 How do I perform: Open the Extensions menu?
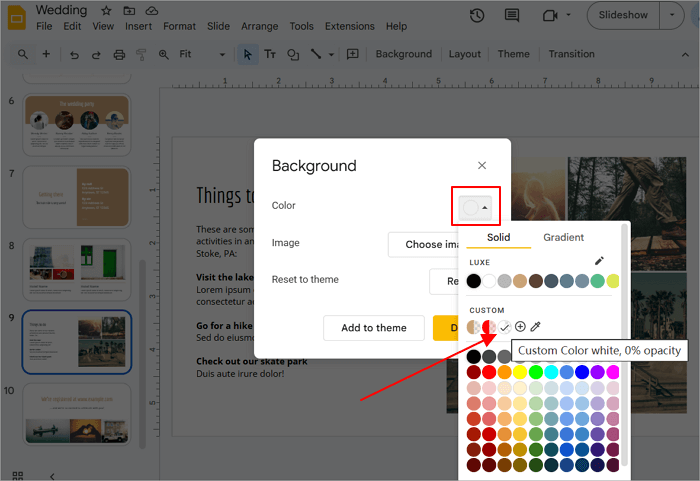[350, 26]
